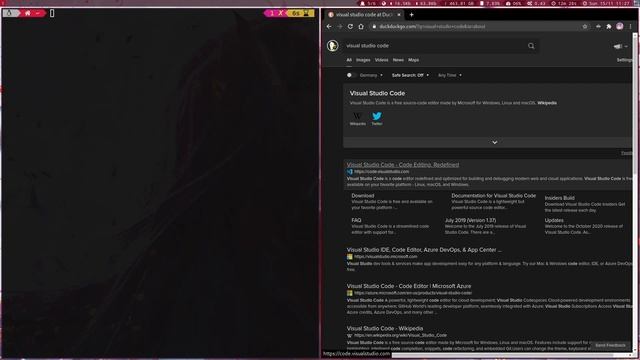Open the browser three-dot menu
The height and width of the screenshot is (360, 640).
(x=630, y=27)
